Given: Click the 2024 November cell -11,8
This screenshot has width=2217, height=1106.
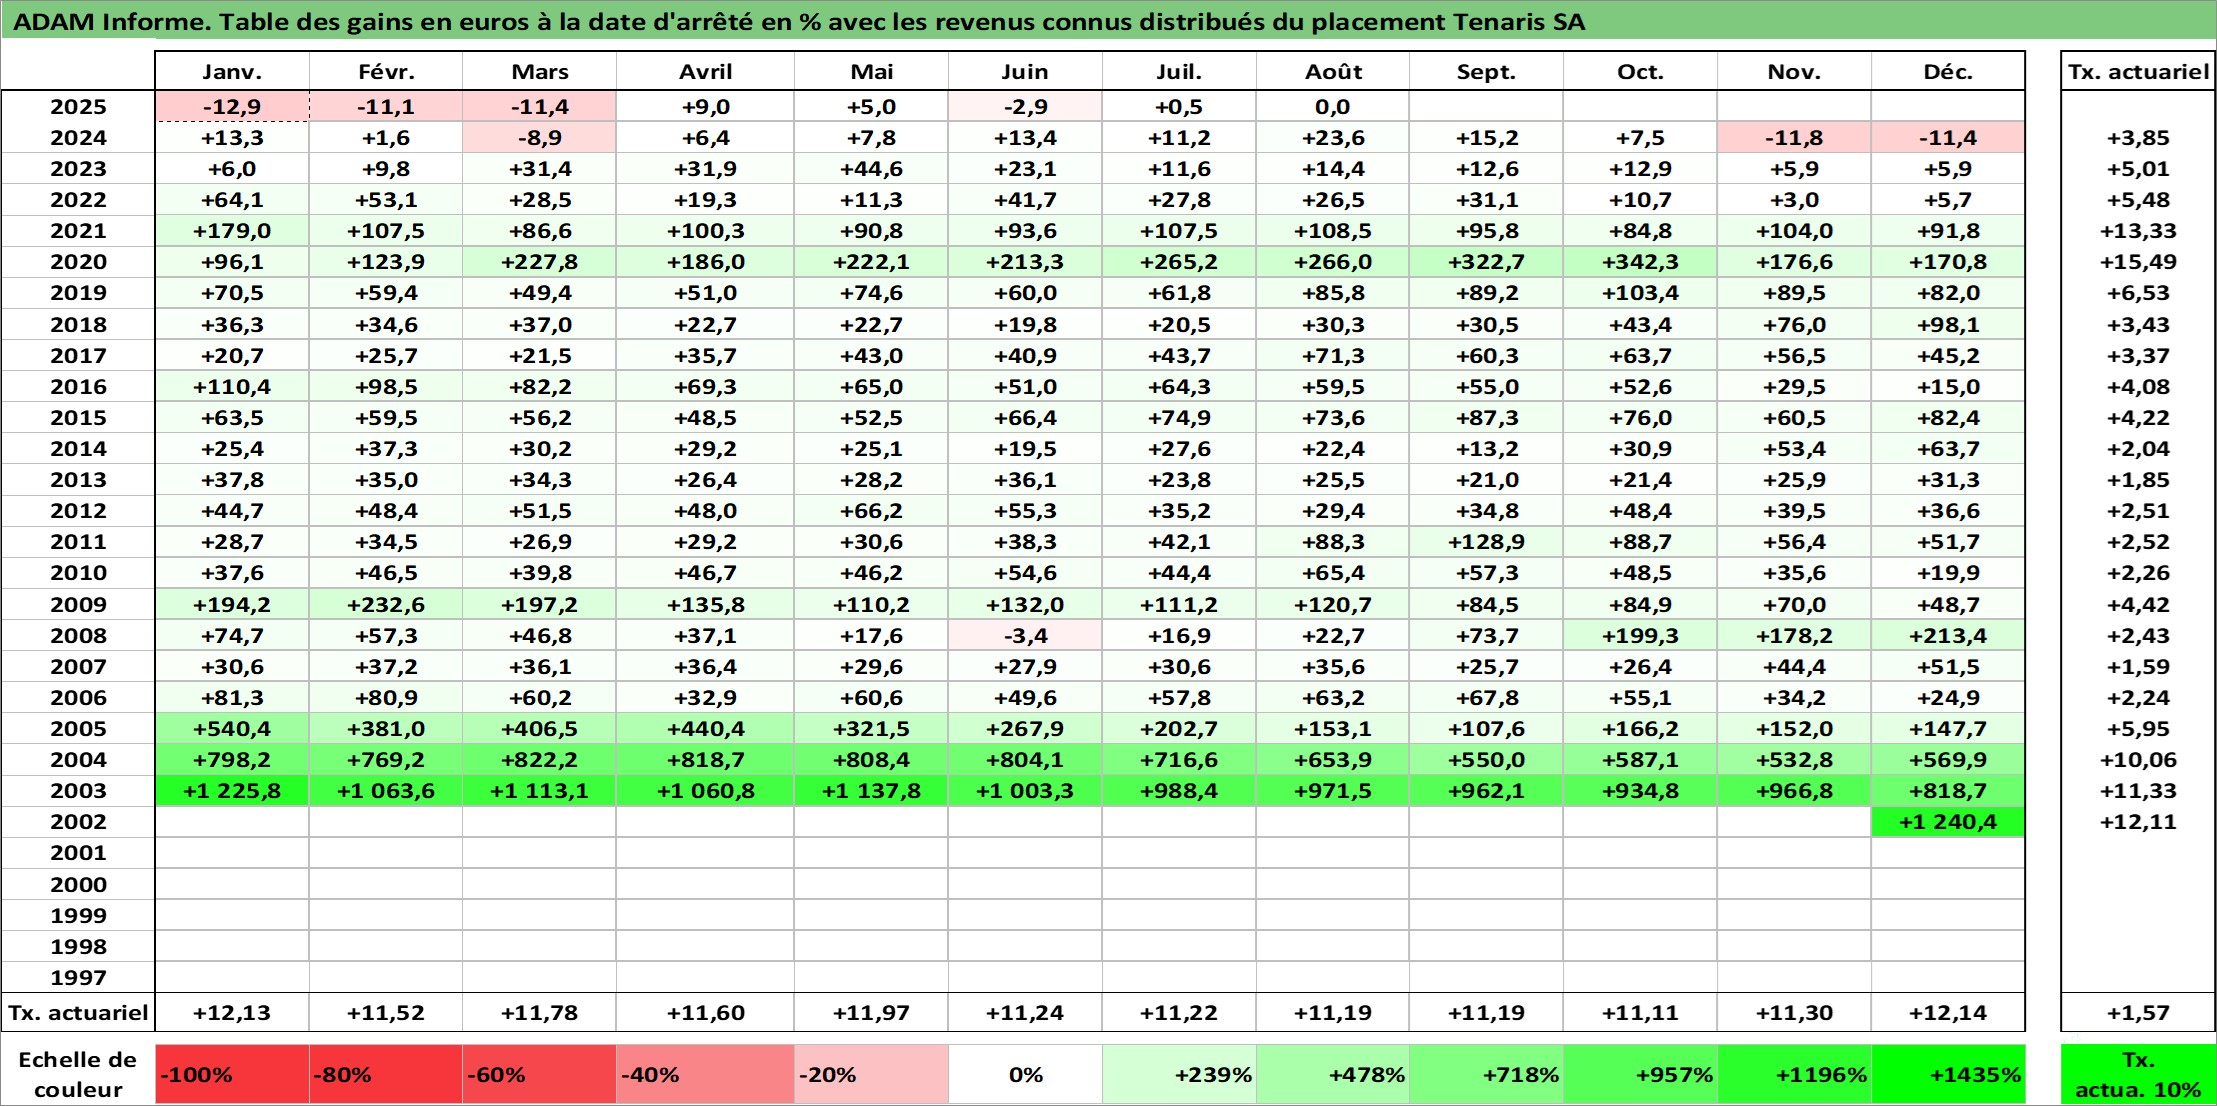Looking at the screenshot, I should tap(1794, 138).
